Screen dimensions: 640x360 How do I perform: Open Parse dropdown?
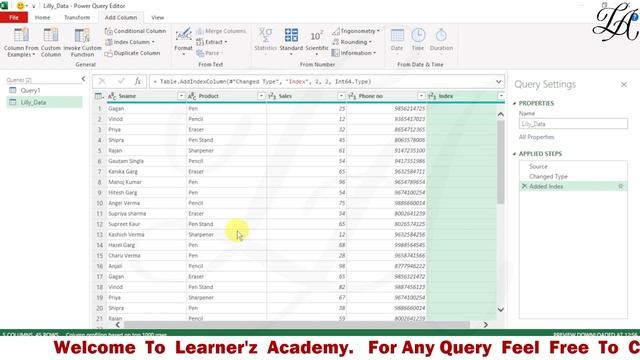pos(209,53)
